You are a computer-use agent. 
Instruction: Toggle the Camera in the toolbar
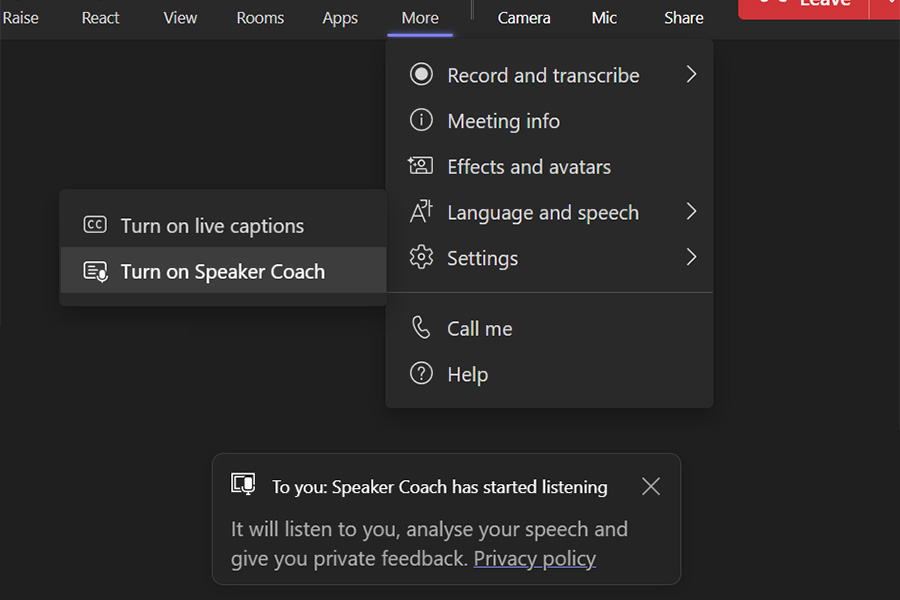pyautogui.click(x=524, y=18)
